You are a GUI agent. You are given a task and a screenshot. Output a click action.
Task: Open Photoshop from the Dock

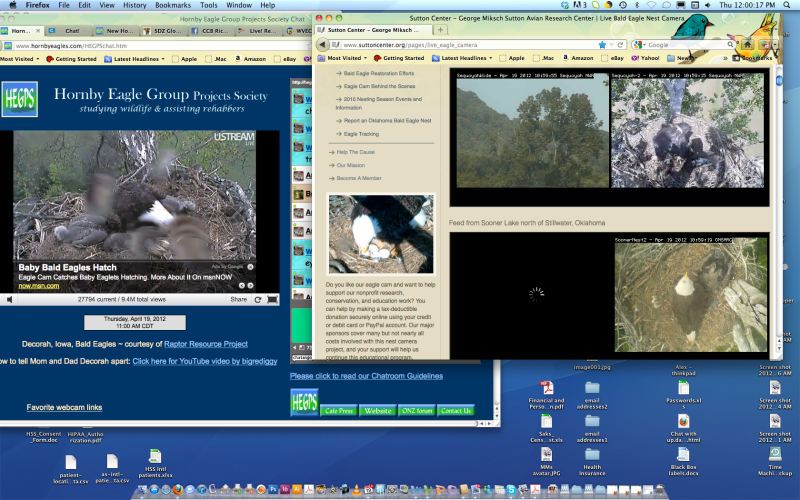click(x=273, y=490)
